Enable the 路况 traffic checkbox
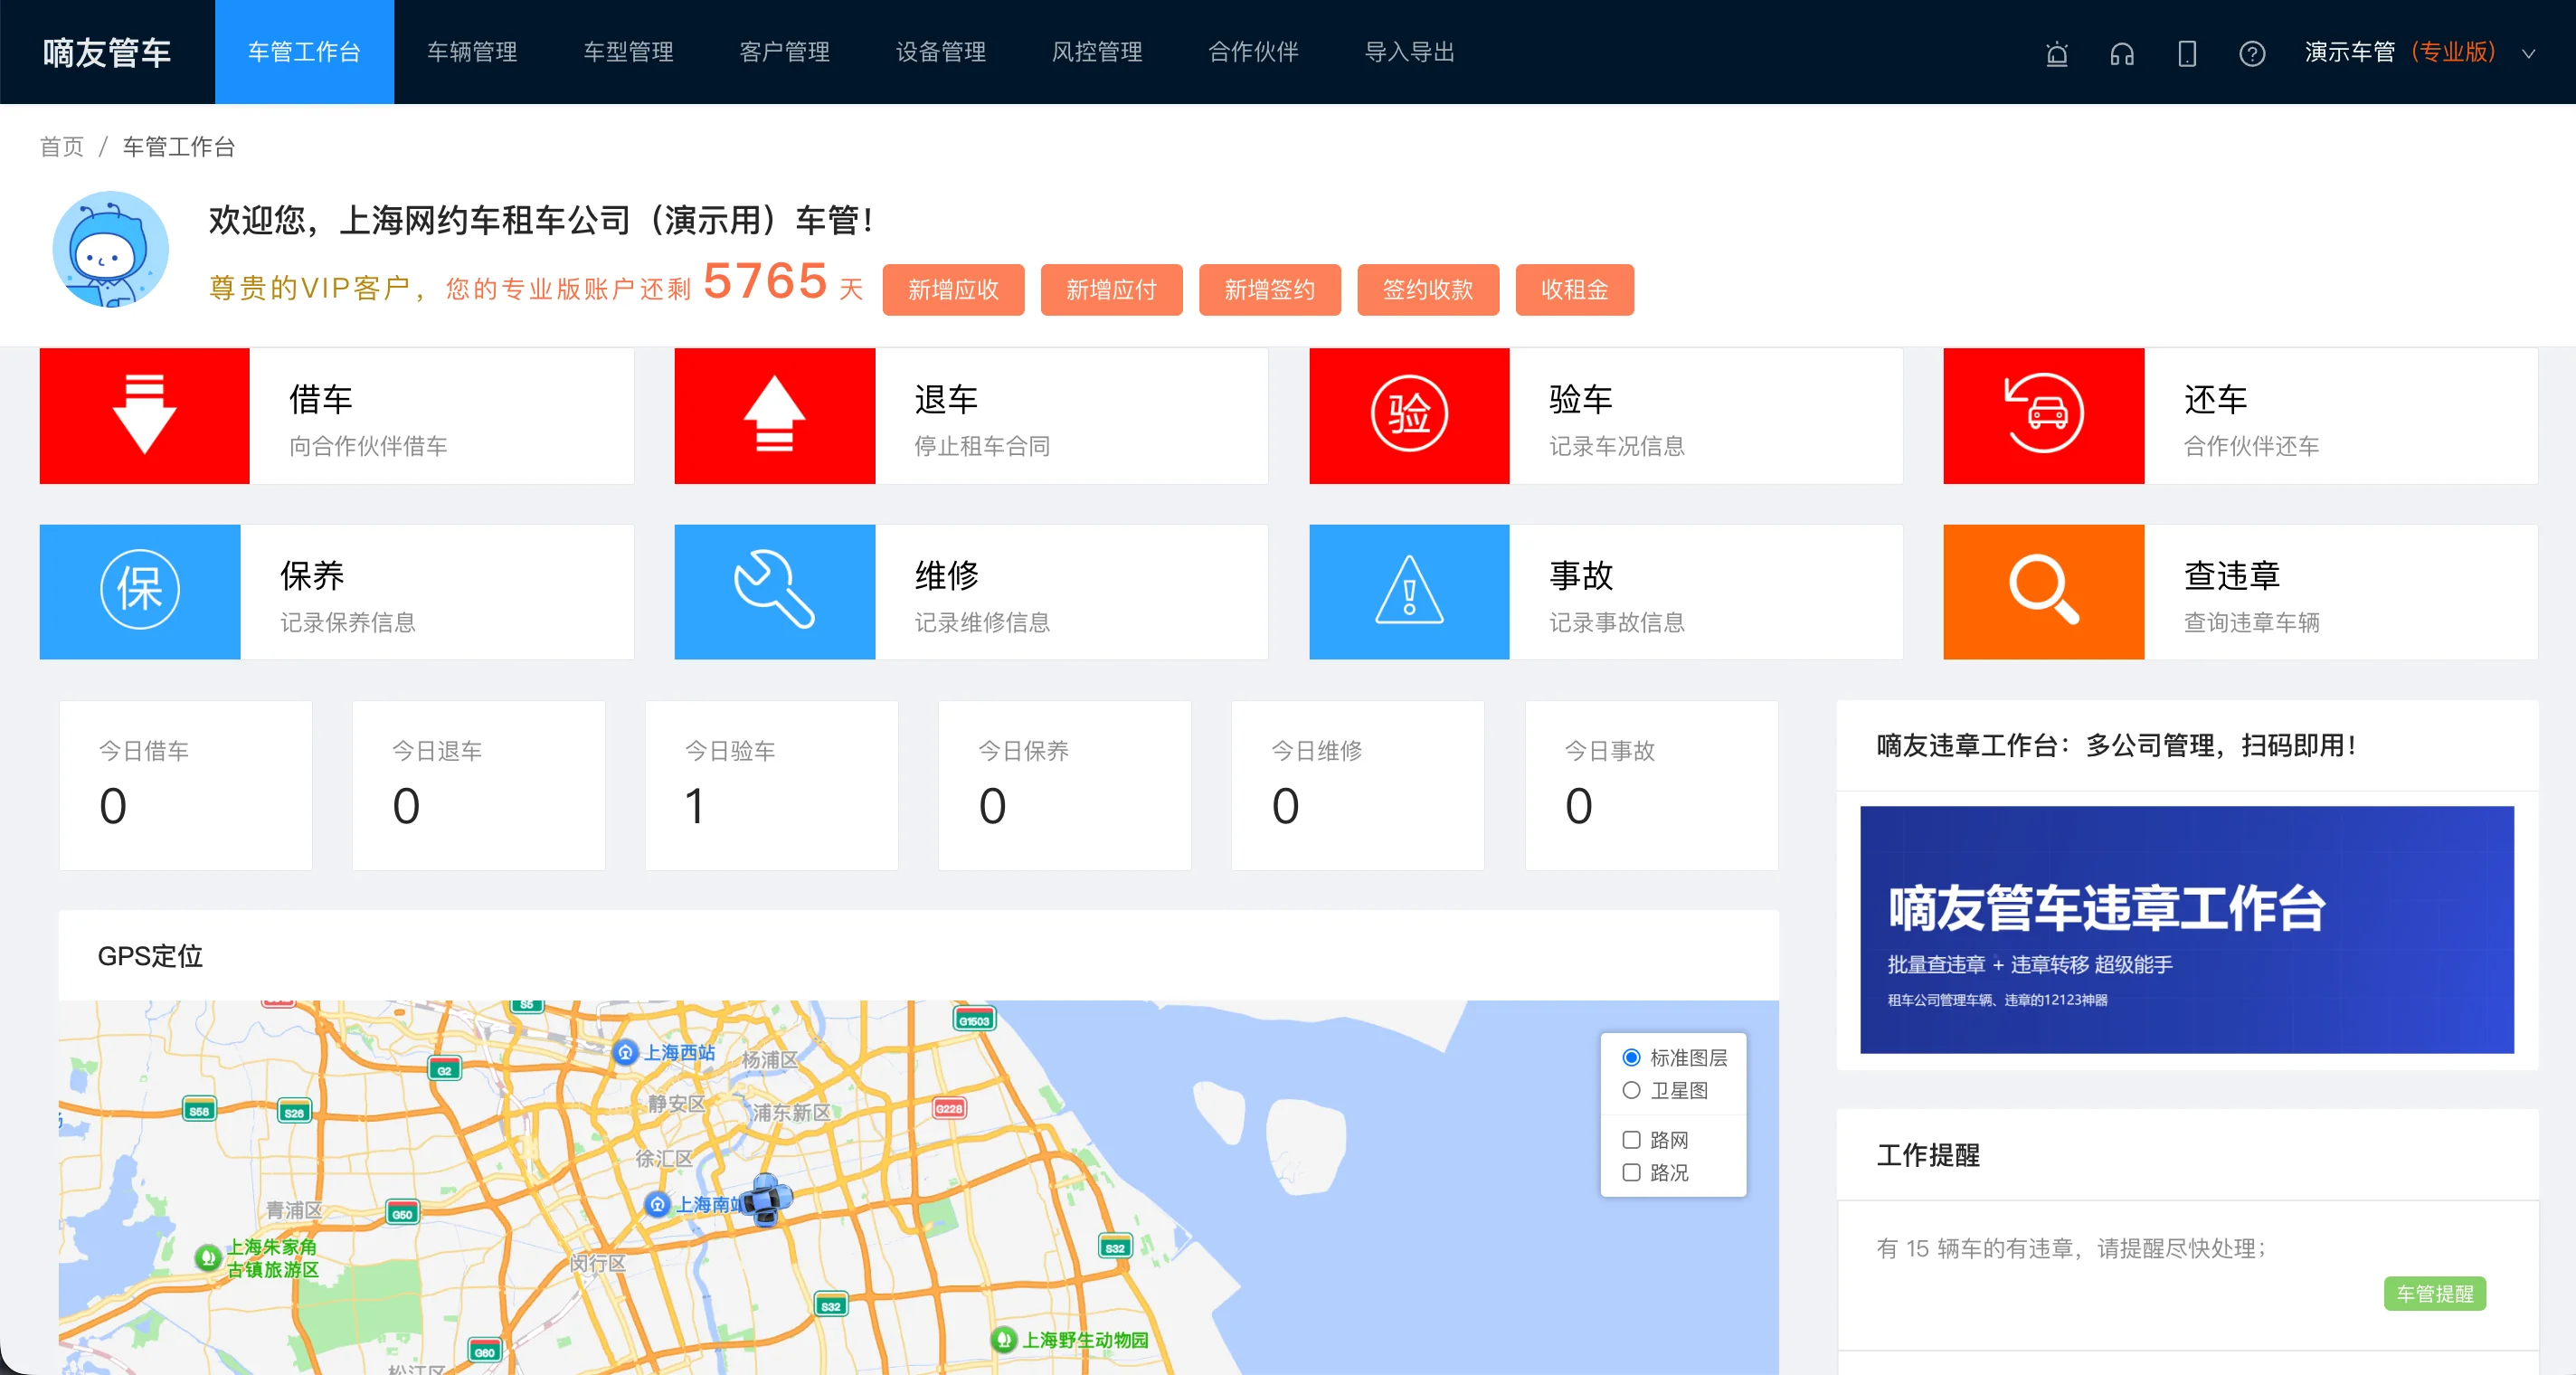The height and width of the screenshot is (1375, 2576). [x=1631, y=1172]
